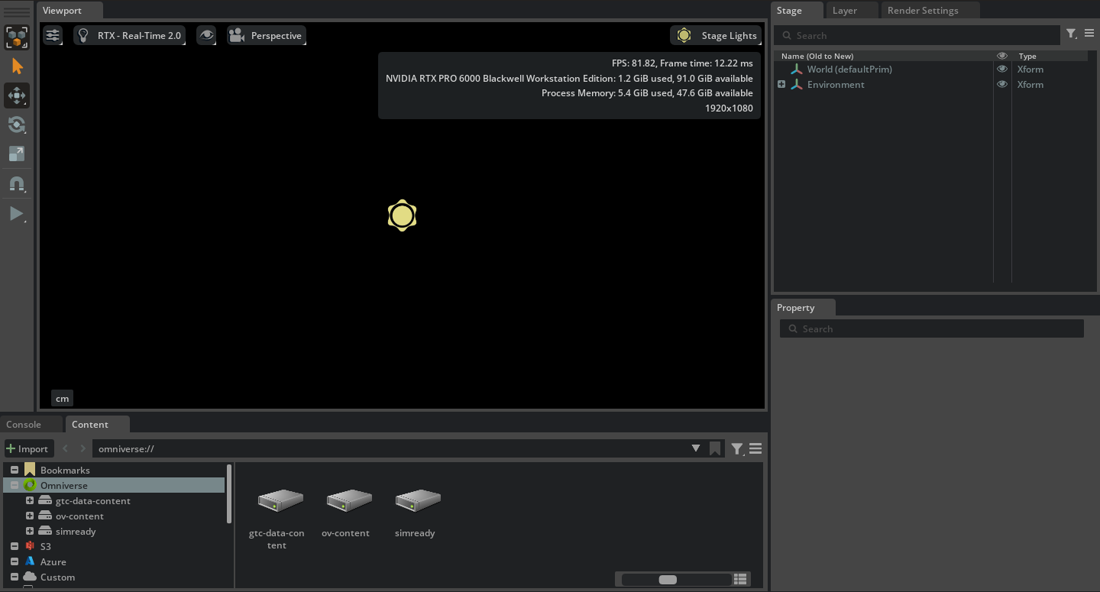Viewport: 1100px width, 592px height.
Task: Collapse the Bookmarks tree node
Action: tap(14, 470)
